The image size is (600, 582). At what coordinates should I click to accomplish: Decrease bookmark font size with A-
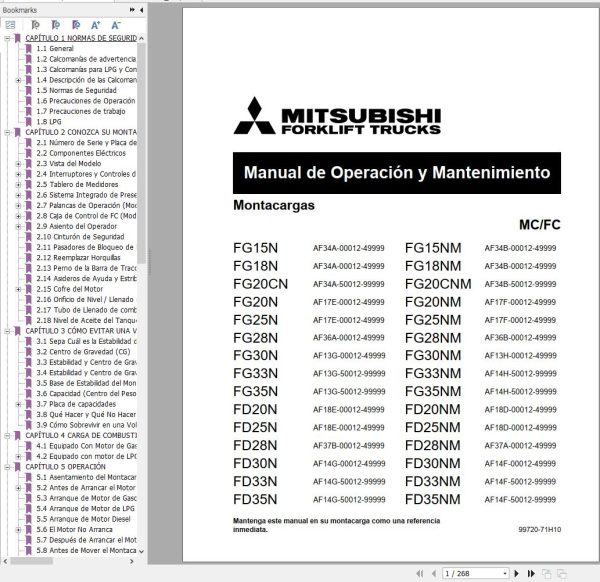116,25
